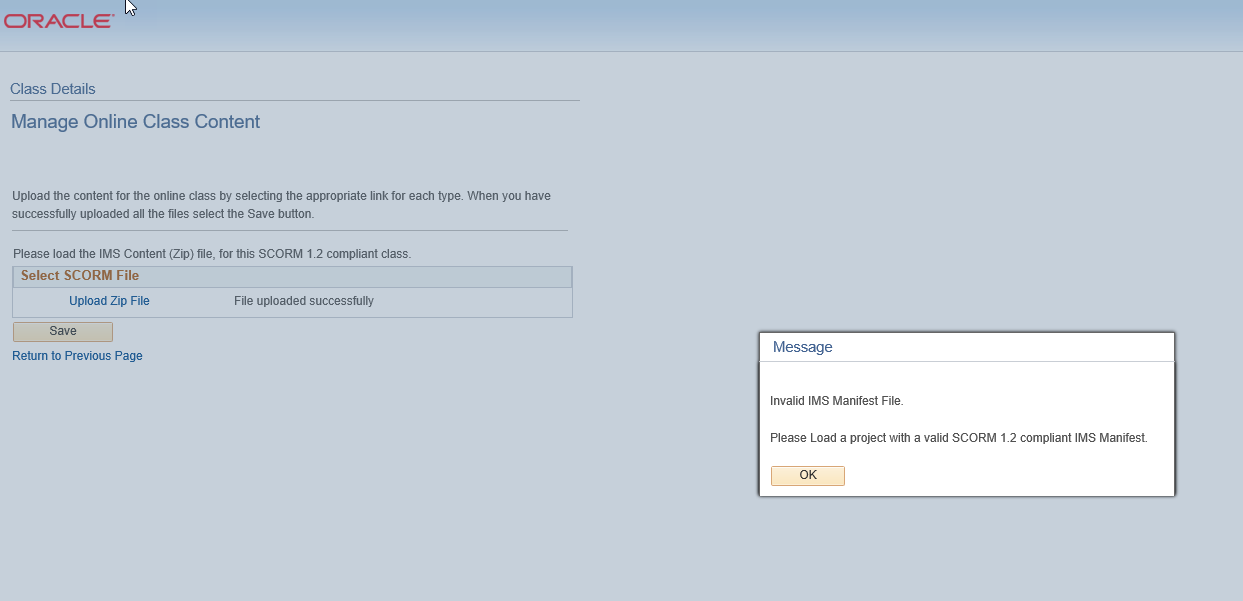This screenshot has height=601, width=1243.
Task: Click OK in the Message dialog
Action: pyautogui.click(x=807, y=476)
